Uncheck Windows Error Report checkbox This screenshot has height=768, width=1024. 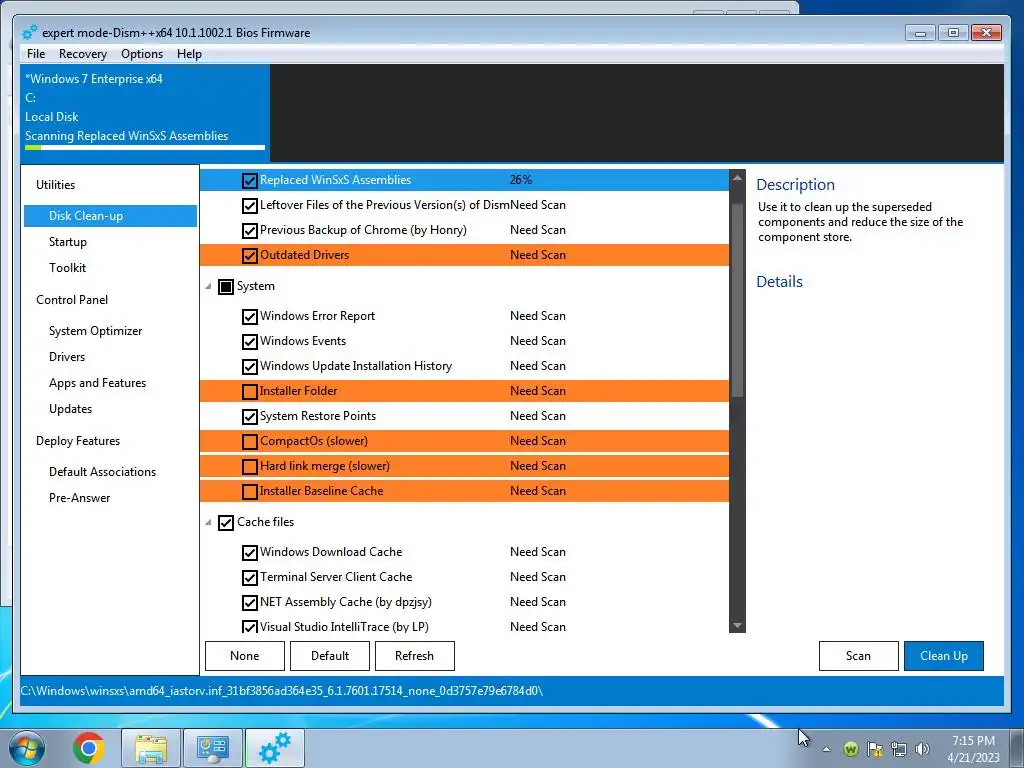[x=249, y=317]
